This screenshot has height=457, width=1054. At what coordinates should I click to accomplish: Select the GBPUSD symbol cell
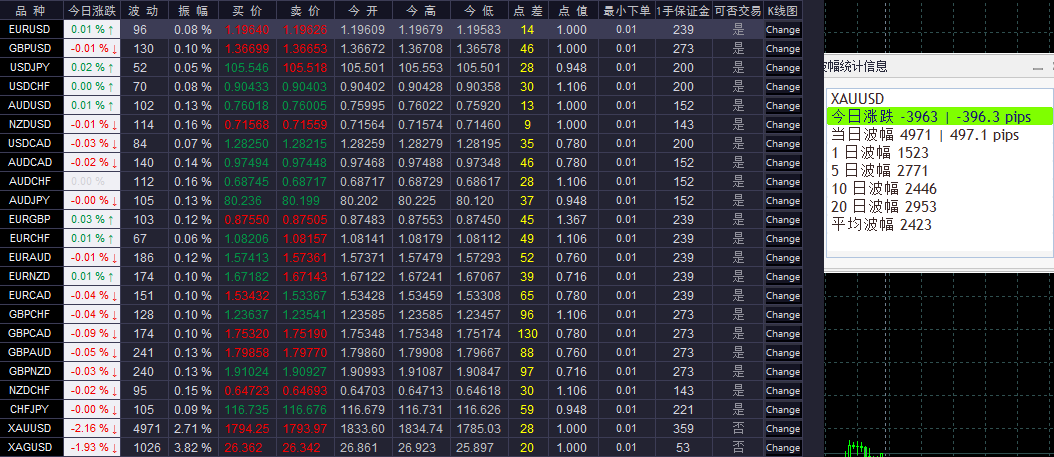coord(30,48)
